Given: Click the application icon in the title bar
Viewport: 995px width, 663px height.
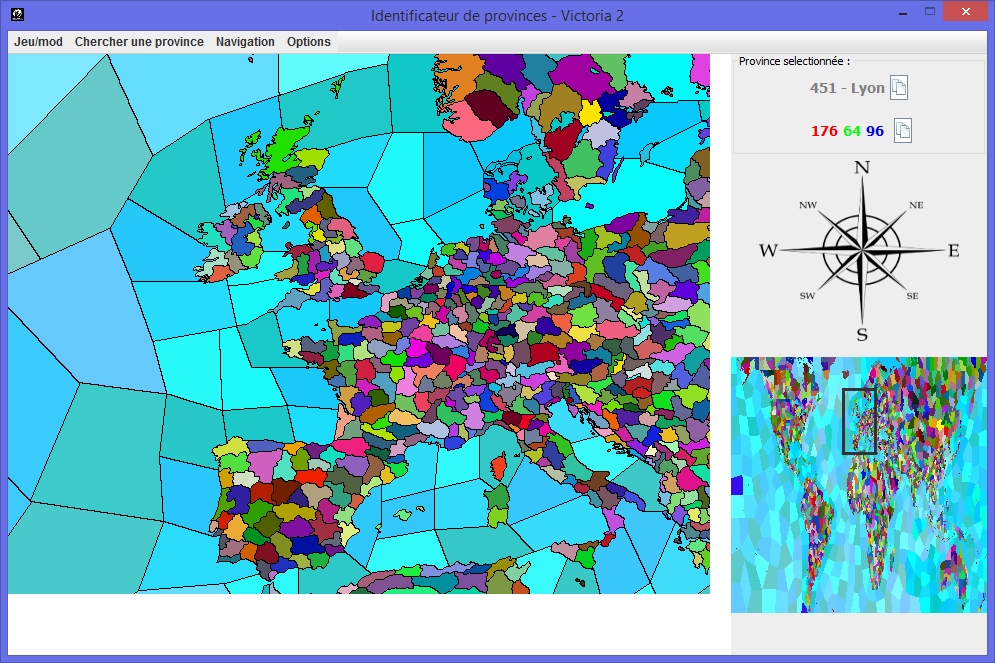Looking at the screenshot, I should click(17, 15).
